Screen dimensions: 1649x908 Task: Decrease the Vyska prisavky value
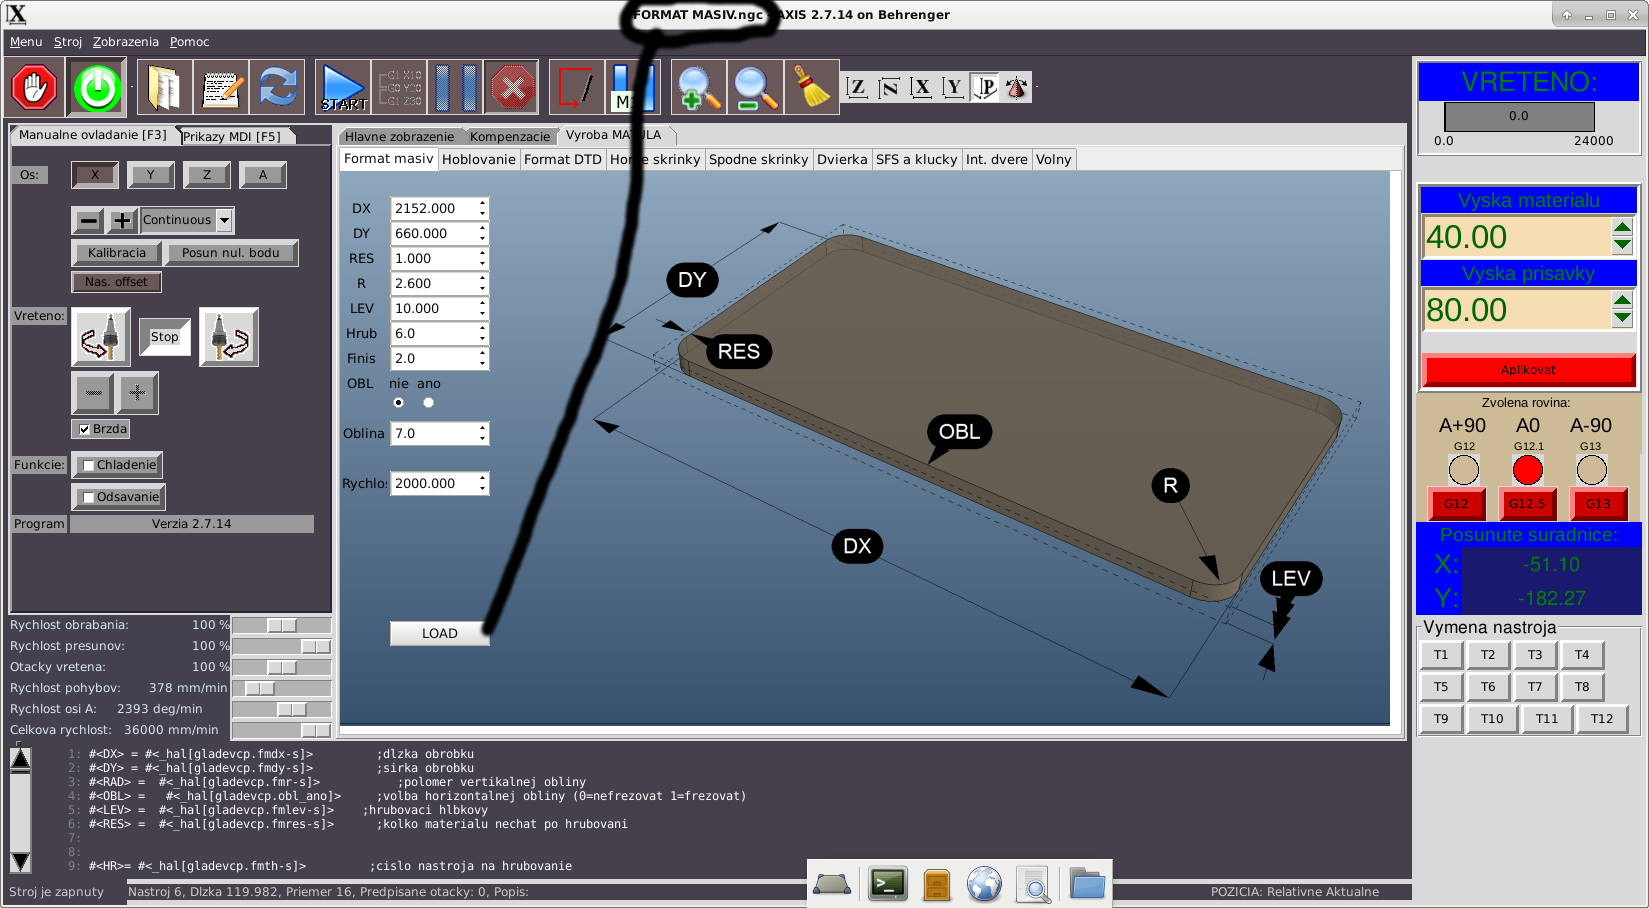[x=1622, y=319]
